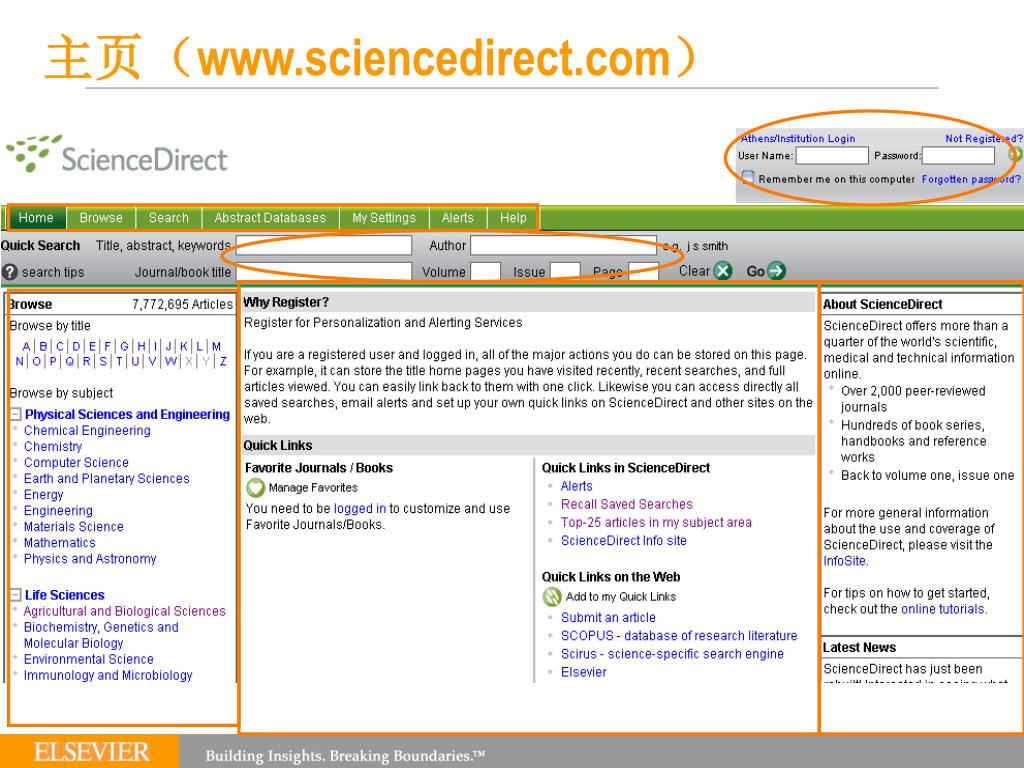The height and width of the screenshot is (768, 1024).
Task: Open the Help tab
Action: click(x=513, y=217)
